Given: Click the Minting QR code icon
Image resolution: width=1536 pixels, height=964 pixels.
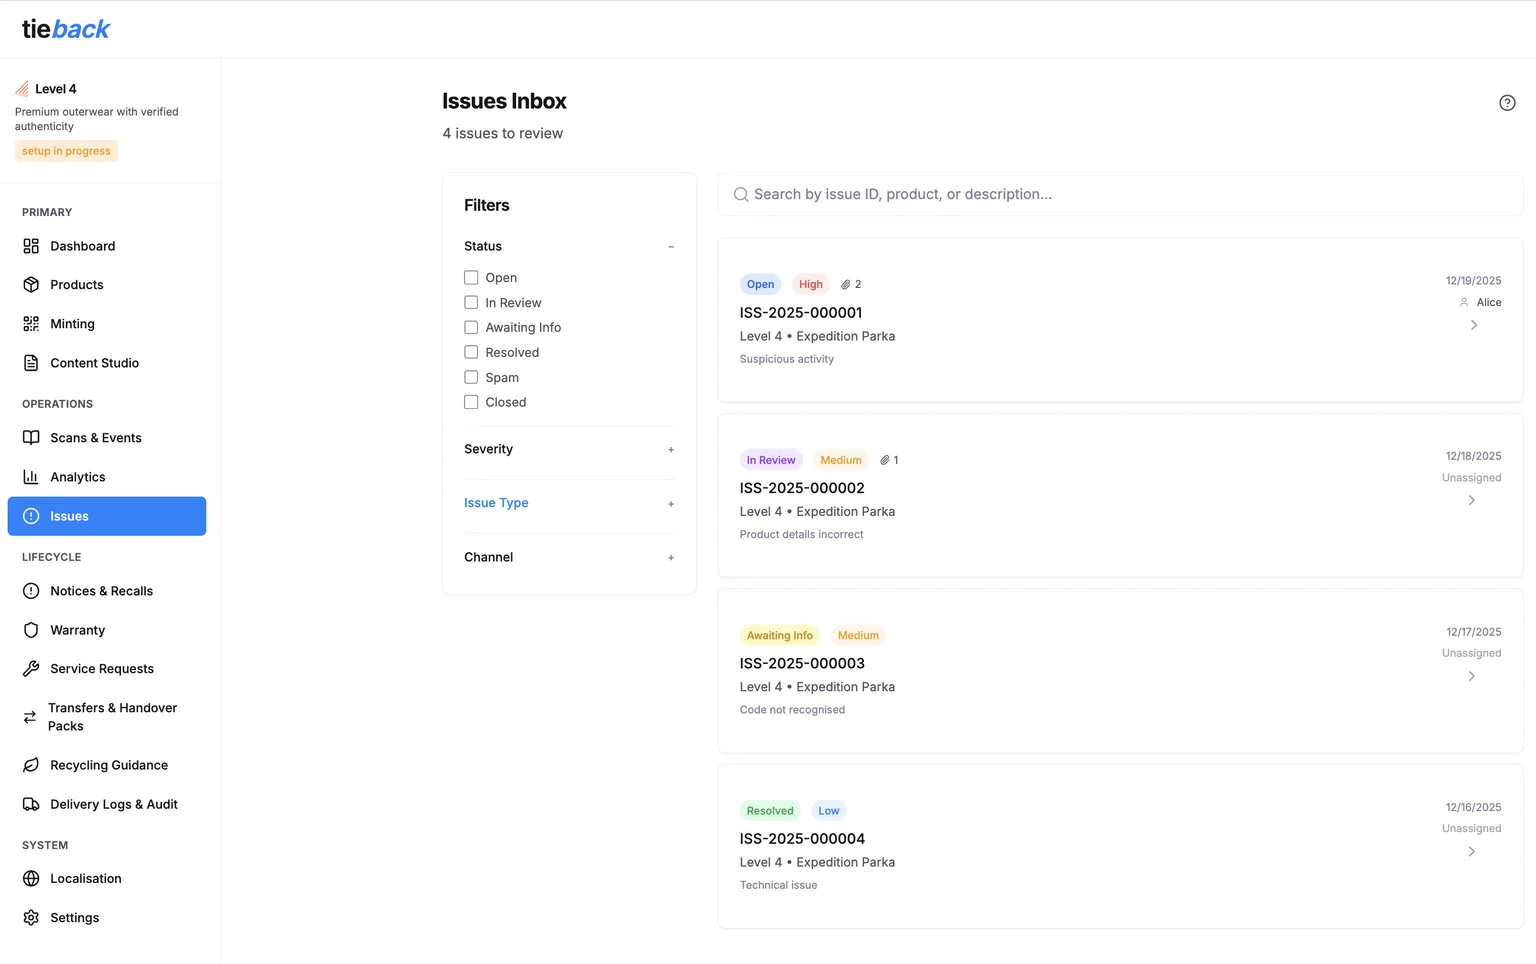Looking at the screenshot, I should [31, 324].
